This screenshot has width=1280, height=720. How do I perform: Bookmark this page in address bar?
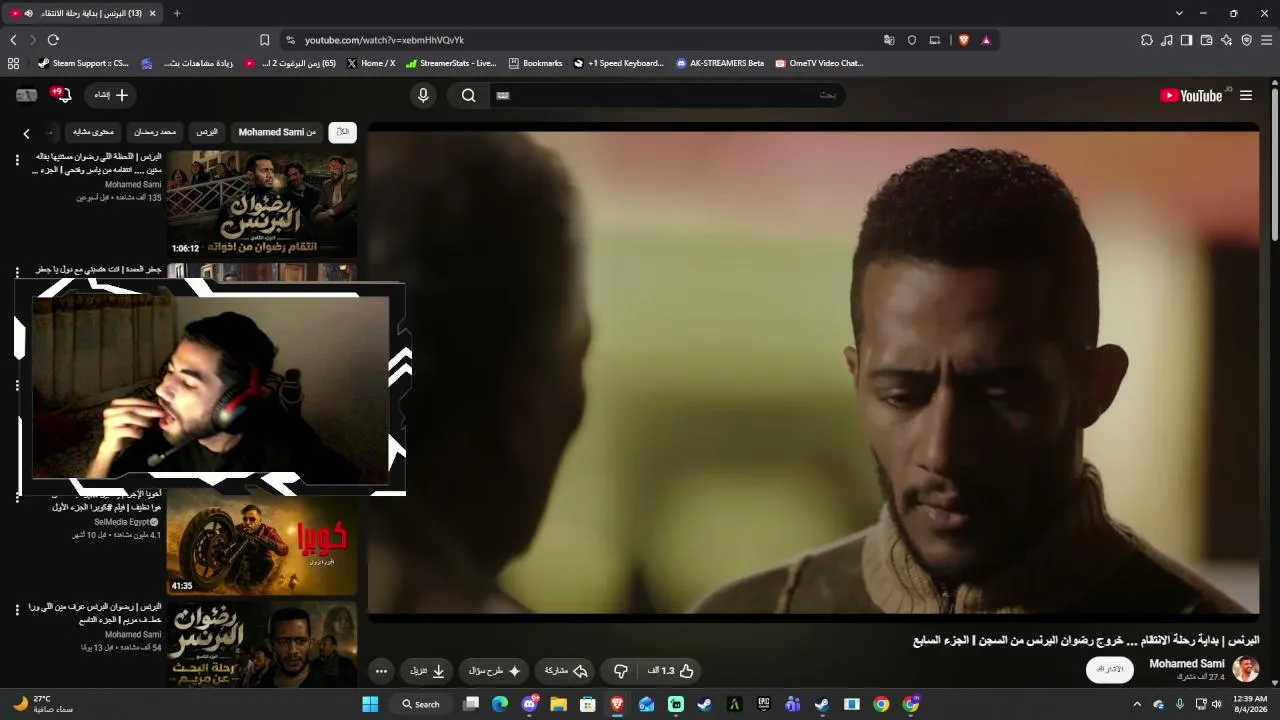pos(264,40)
